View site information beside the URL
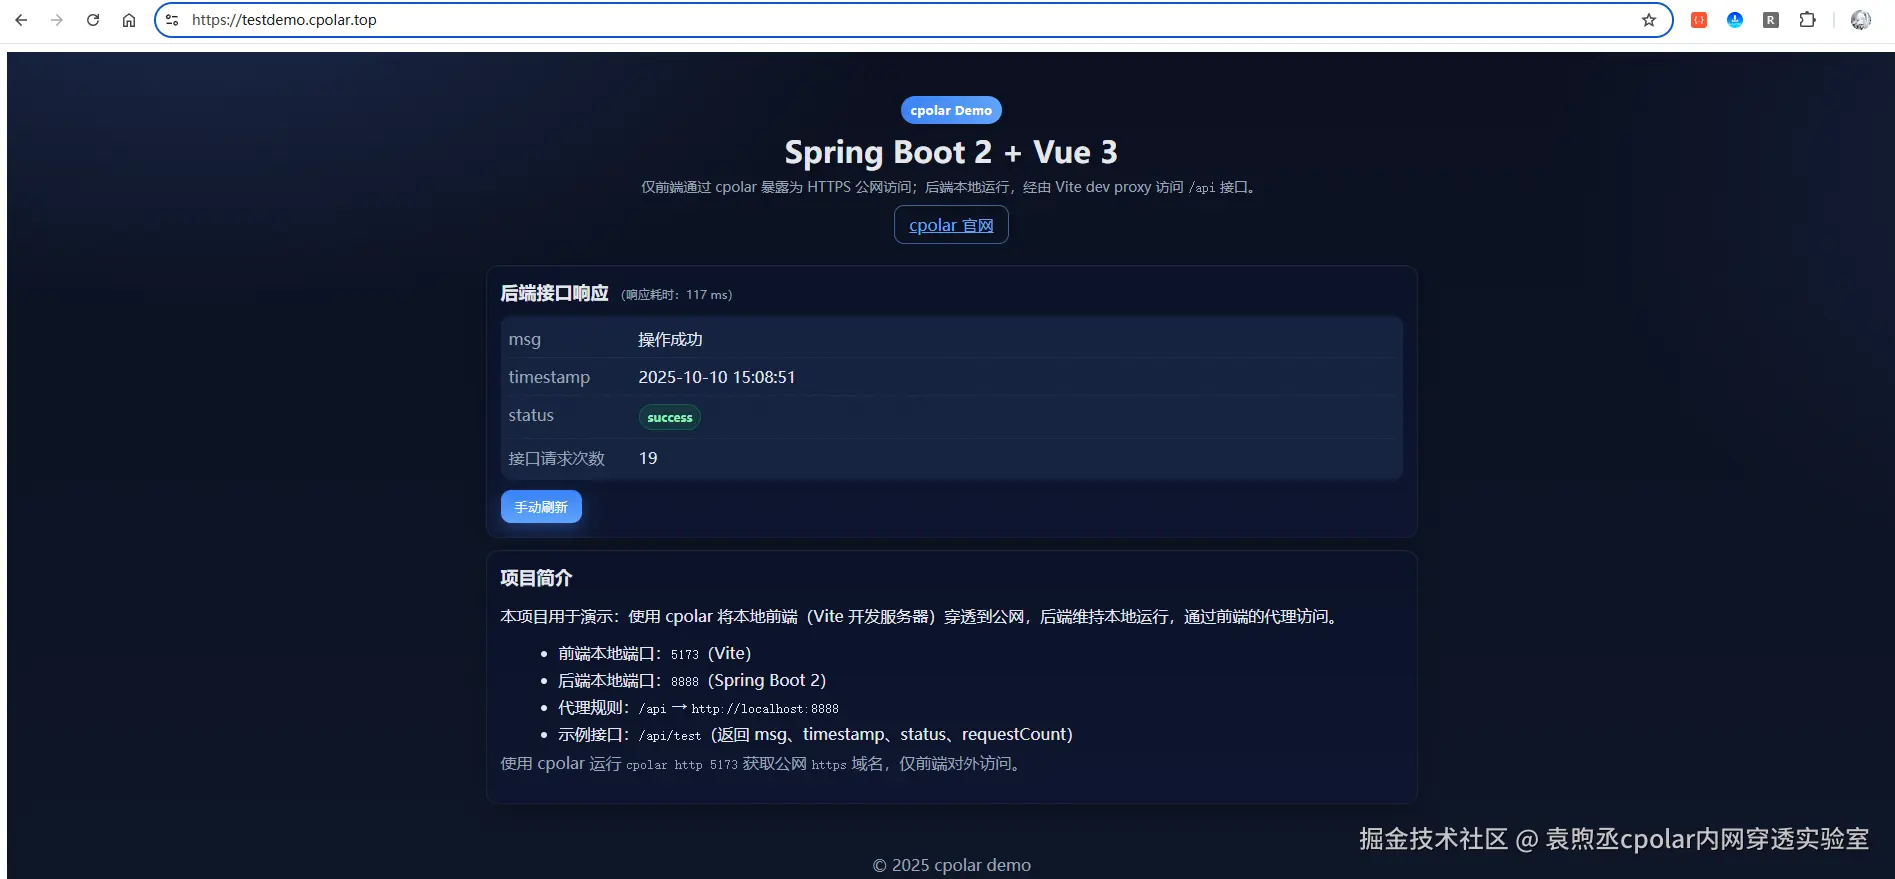The width and height of the screenshot is (1895, 879). (172, 20)
